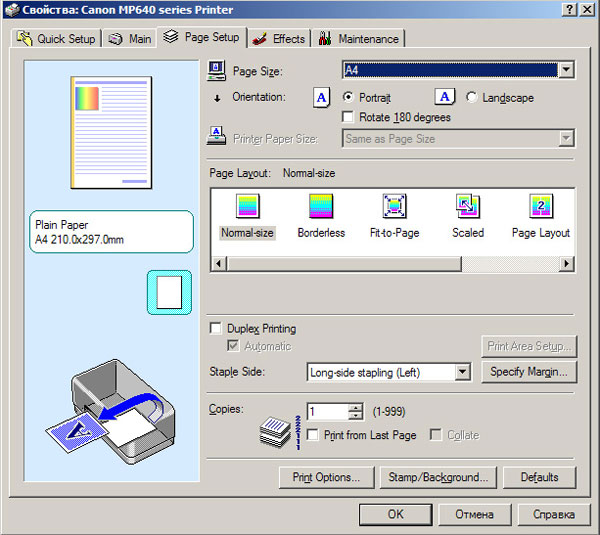Open the Maintenance tab
Viewport: 600px width, 535px height.
359,39
